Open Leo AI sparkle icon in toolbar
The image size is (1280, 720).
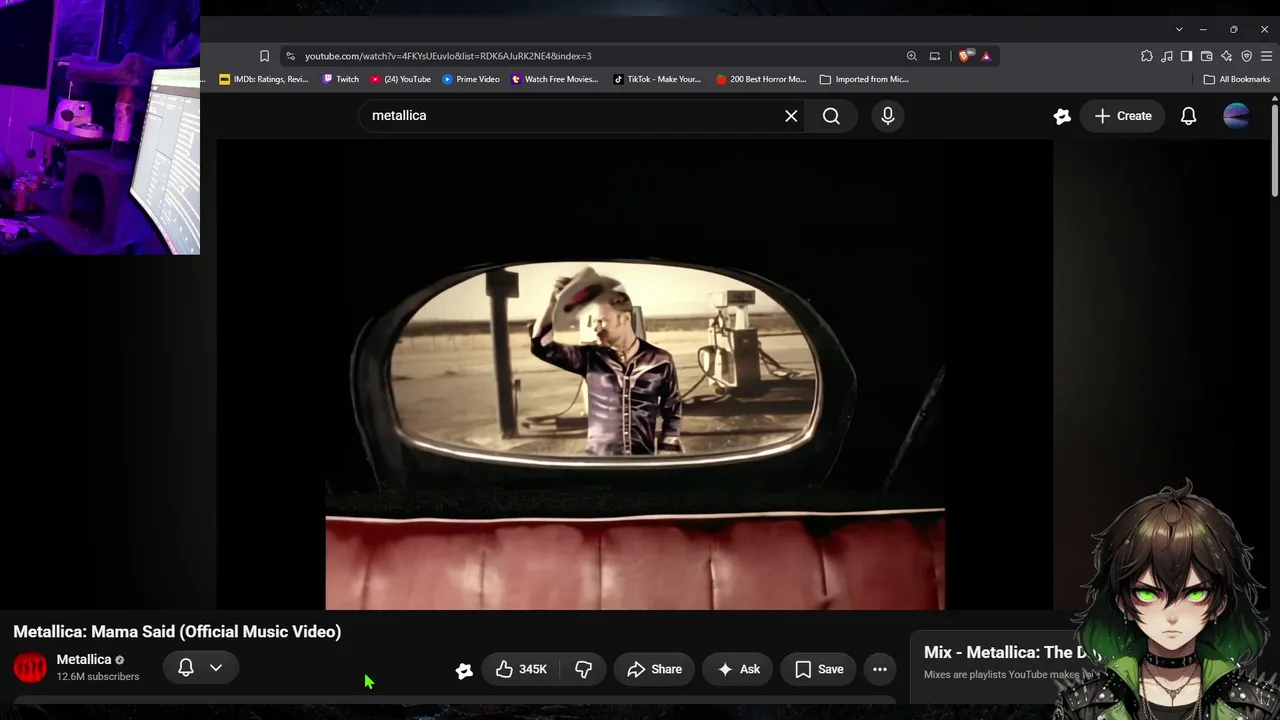point(1226,56)
